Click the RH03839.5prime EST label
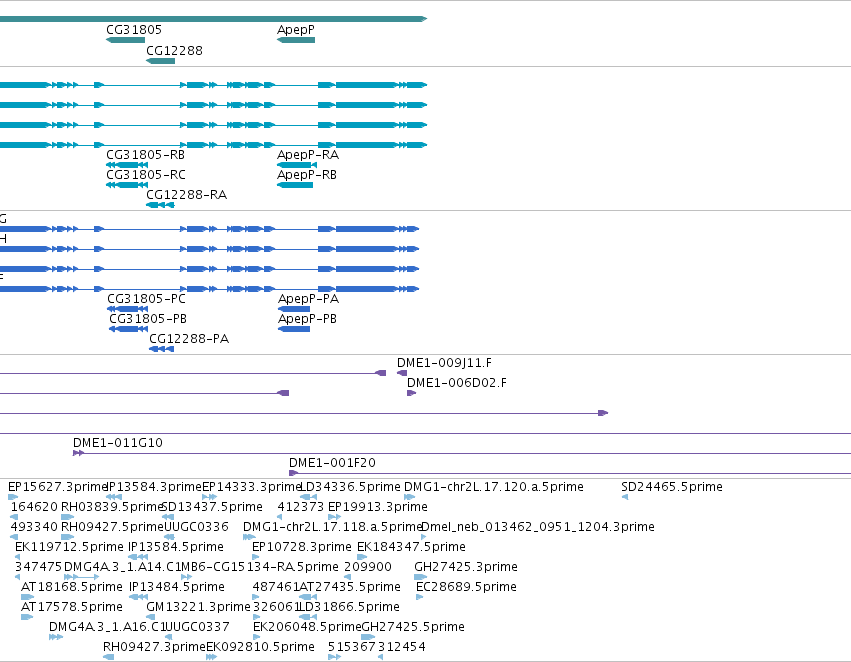This screenshot has width=851, height=662. click(112, 507)
